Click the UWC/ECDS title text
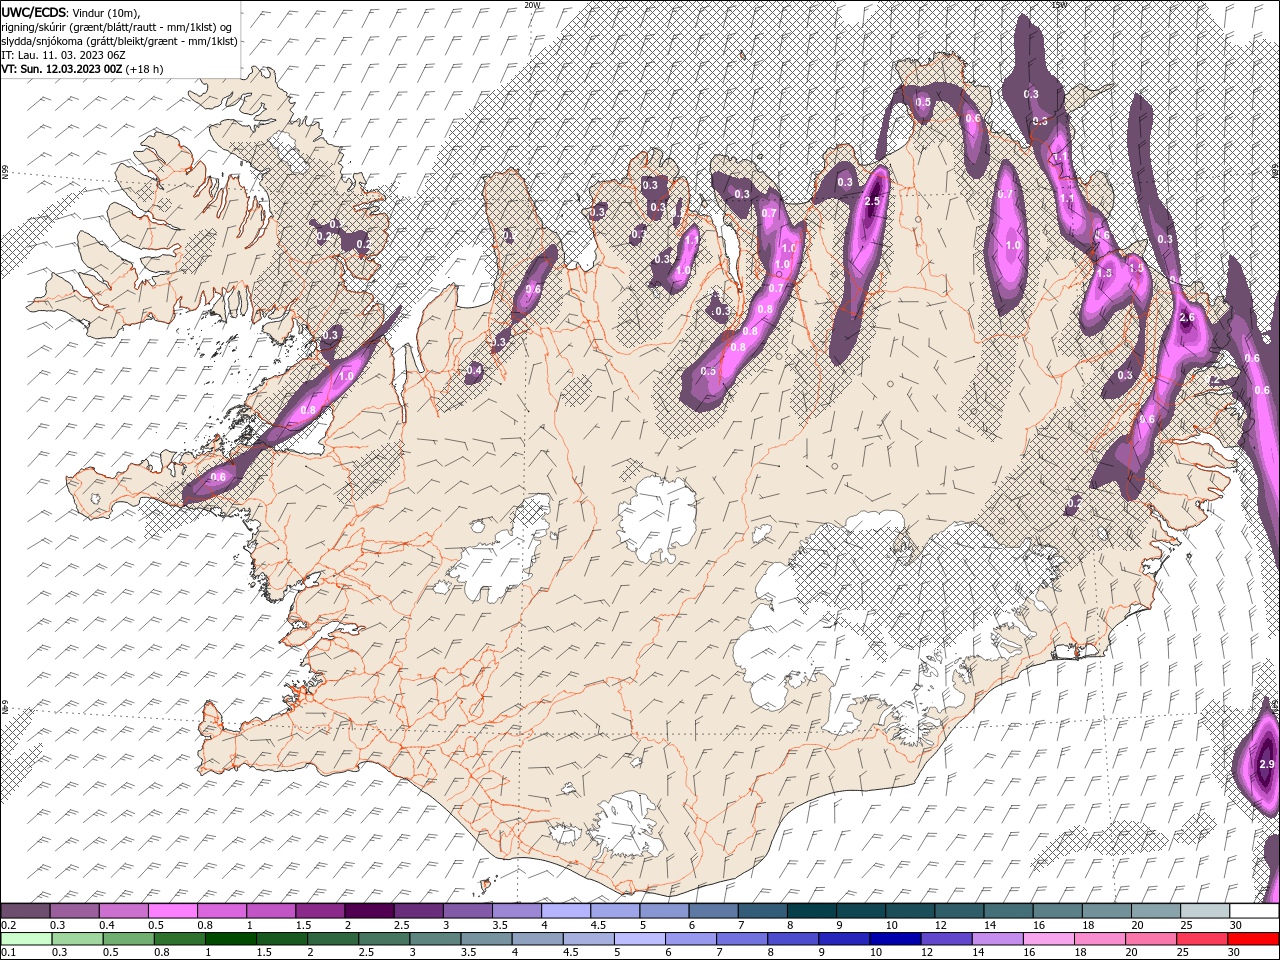 point(34,12)
